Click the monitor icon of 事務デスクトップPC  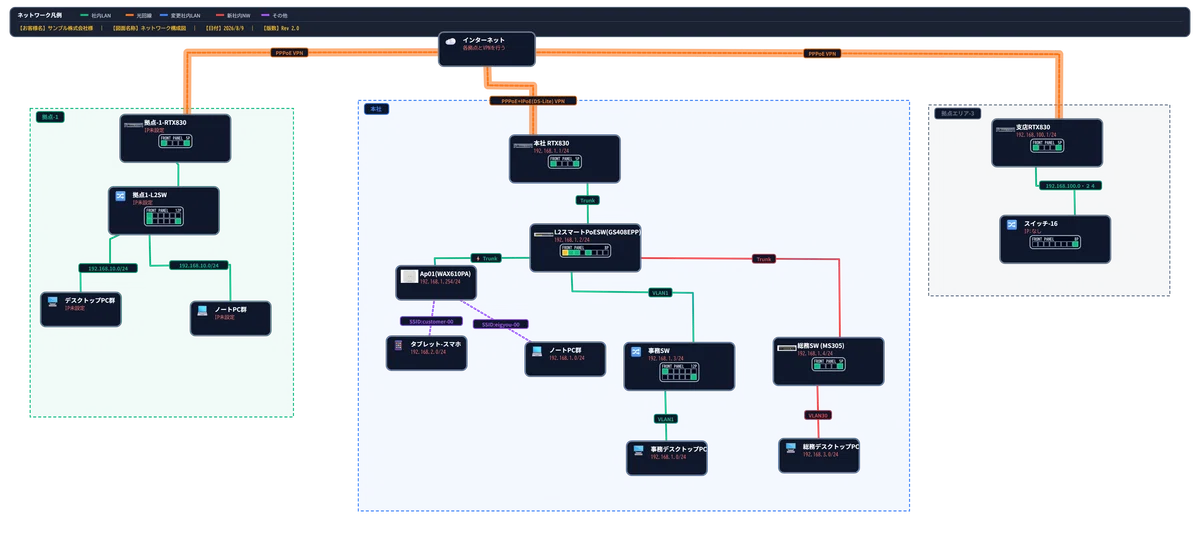[639, 450]
